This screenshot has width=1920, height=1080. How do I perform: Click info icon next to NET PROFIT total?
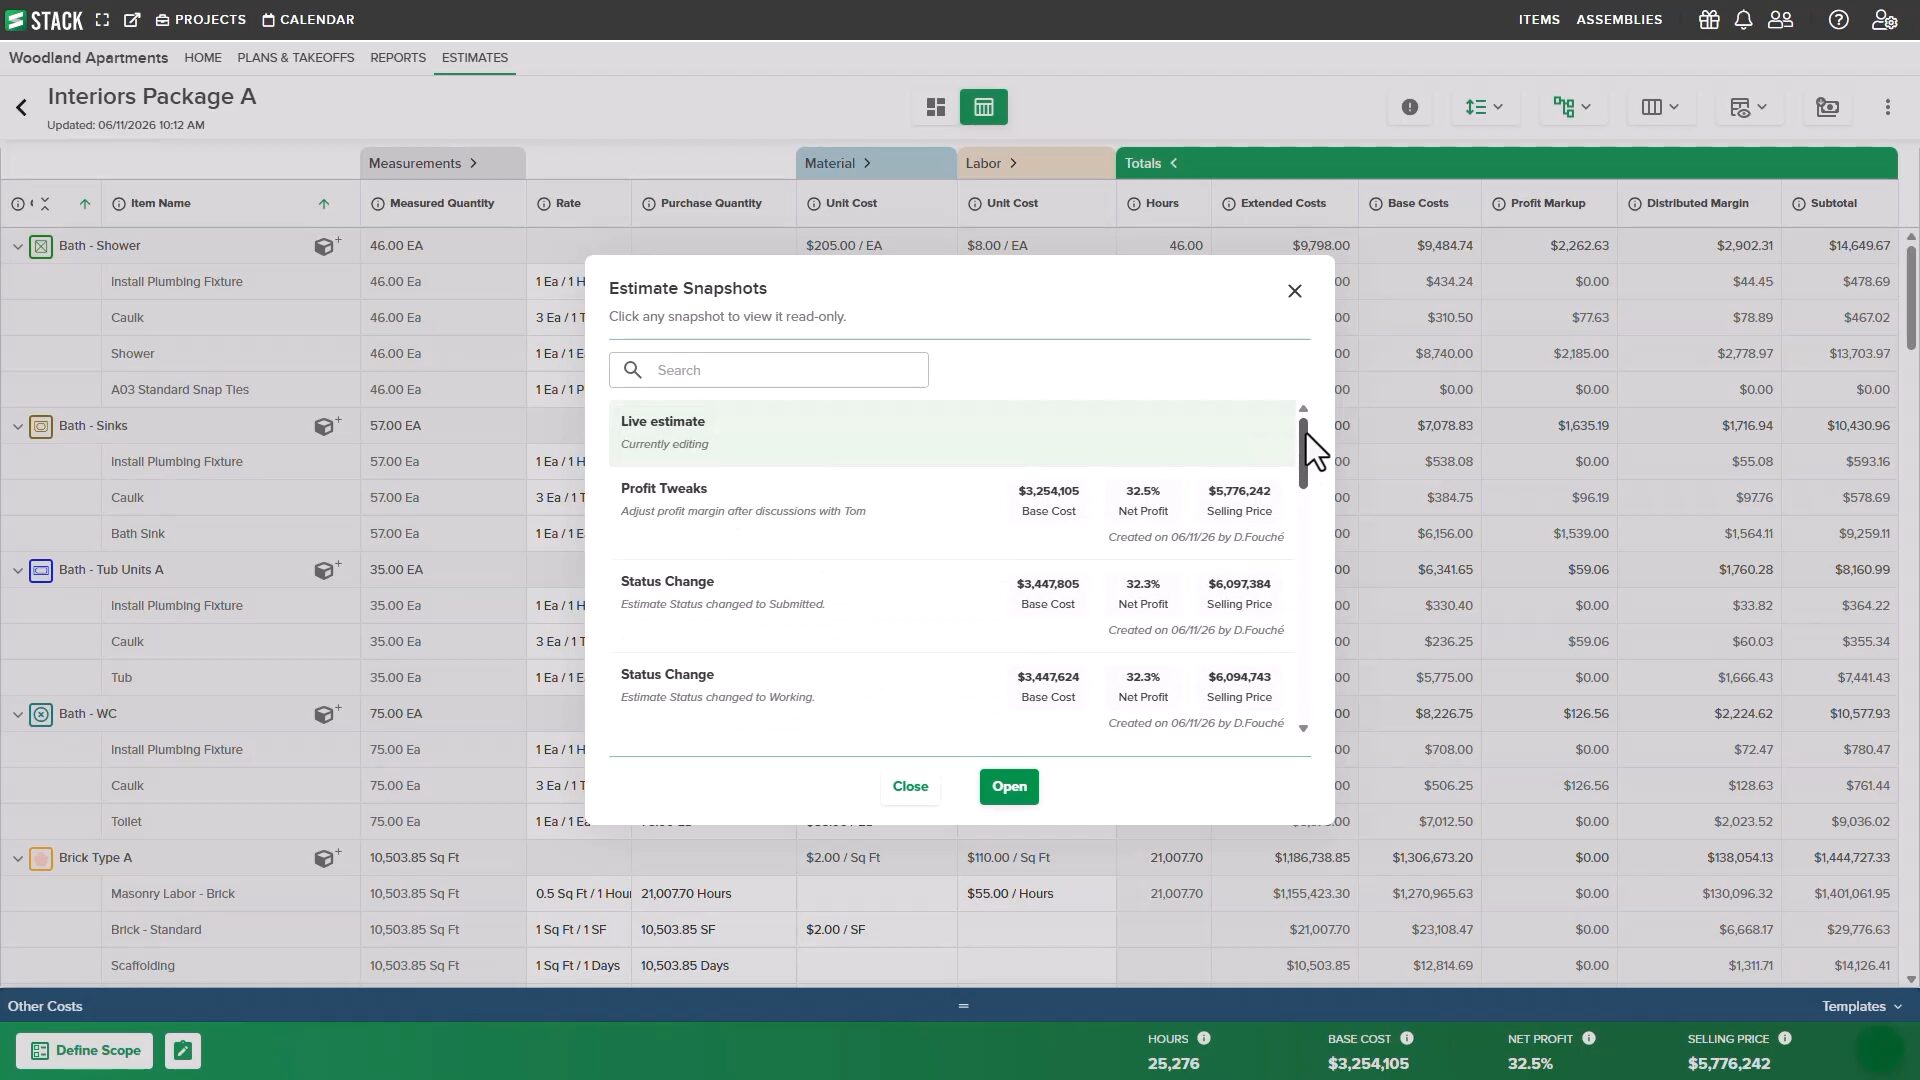(x=1589, y=1038)
